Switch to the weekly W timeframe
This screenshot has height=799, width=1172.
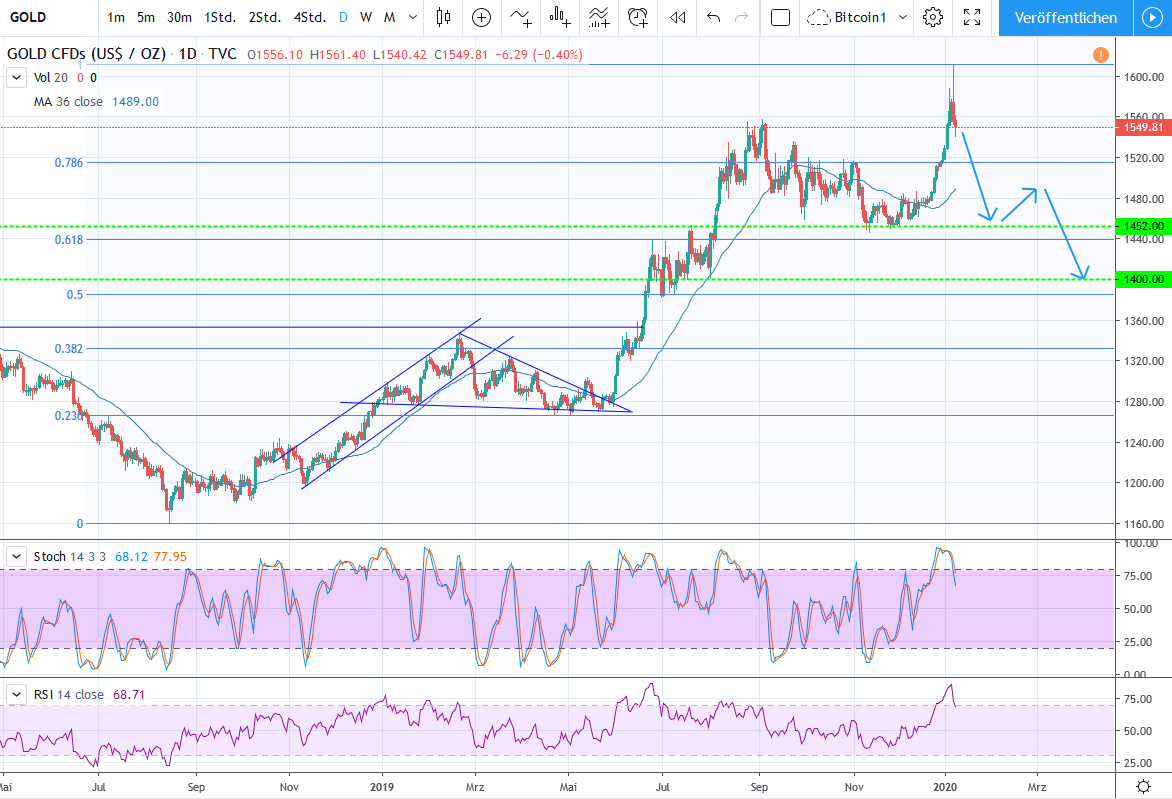[366, 17]
